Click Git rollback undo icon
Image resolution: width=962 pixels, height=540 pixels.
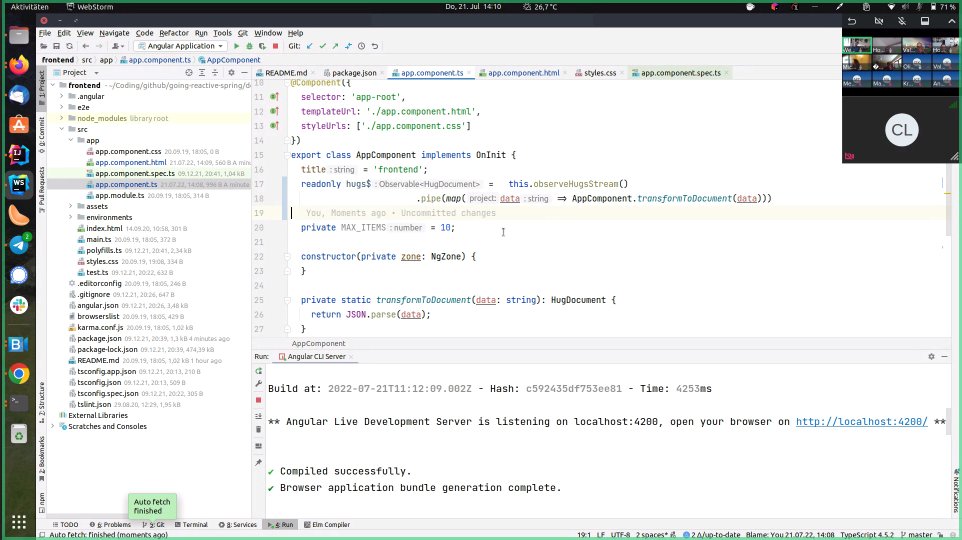pos(374,46)
